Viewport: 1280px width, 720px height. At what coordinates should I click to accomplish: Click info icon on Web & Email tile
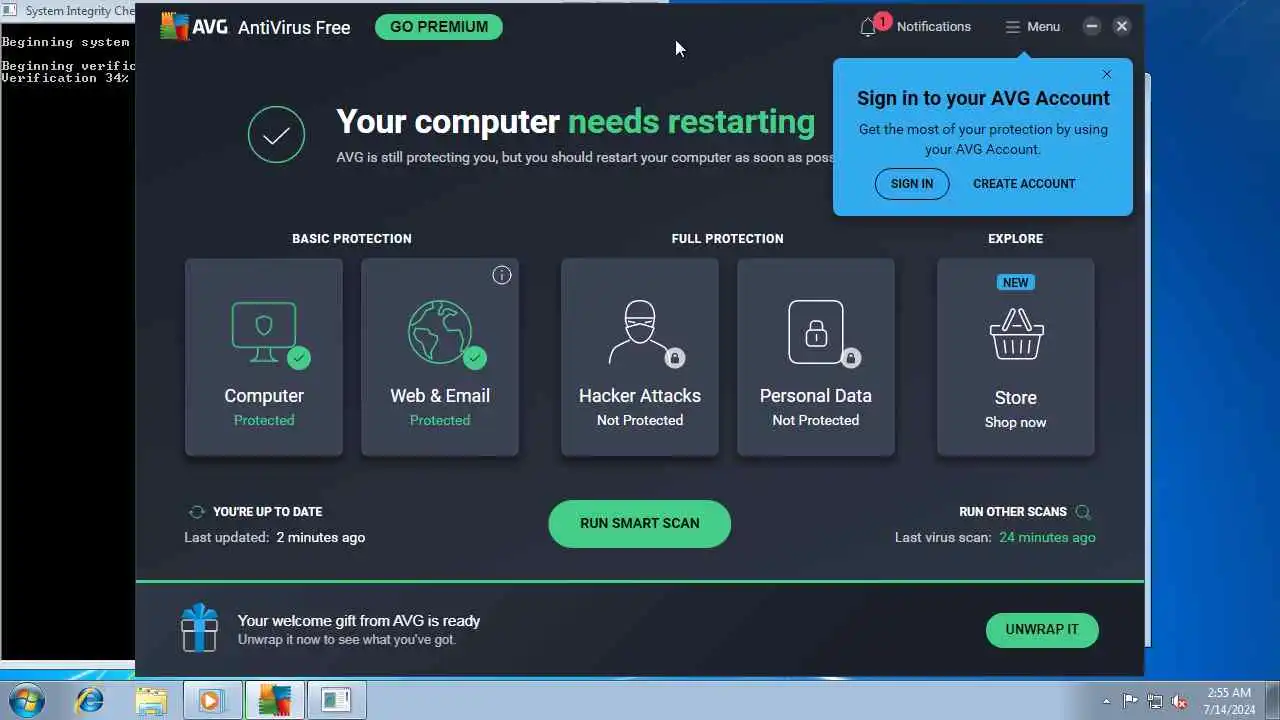502,275
